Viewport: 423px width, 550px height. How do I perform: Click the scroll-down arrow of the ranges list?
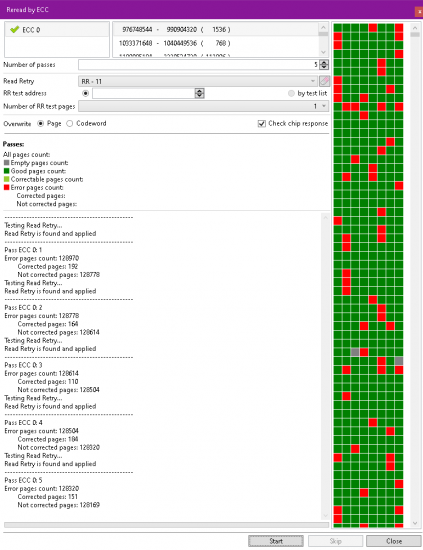[x=323, y=52]
